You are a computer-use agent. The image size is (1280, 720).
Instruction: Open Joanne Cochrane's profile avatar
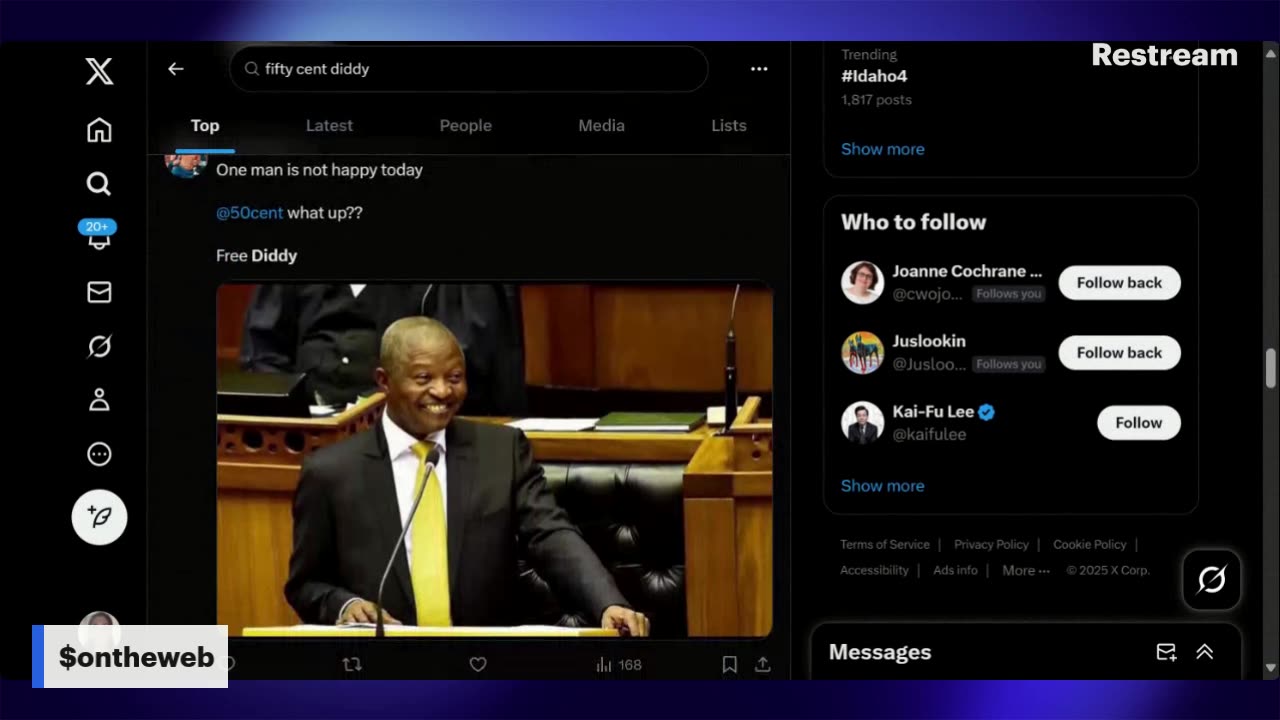coord(862,283)
